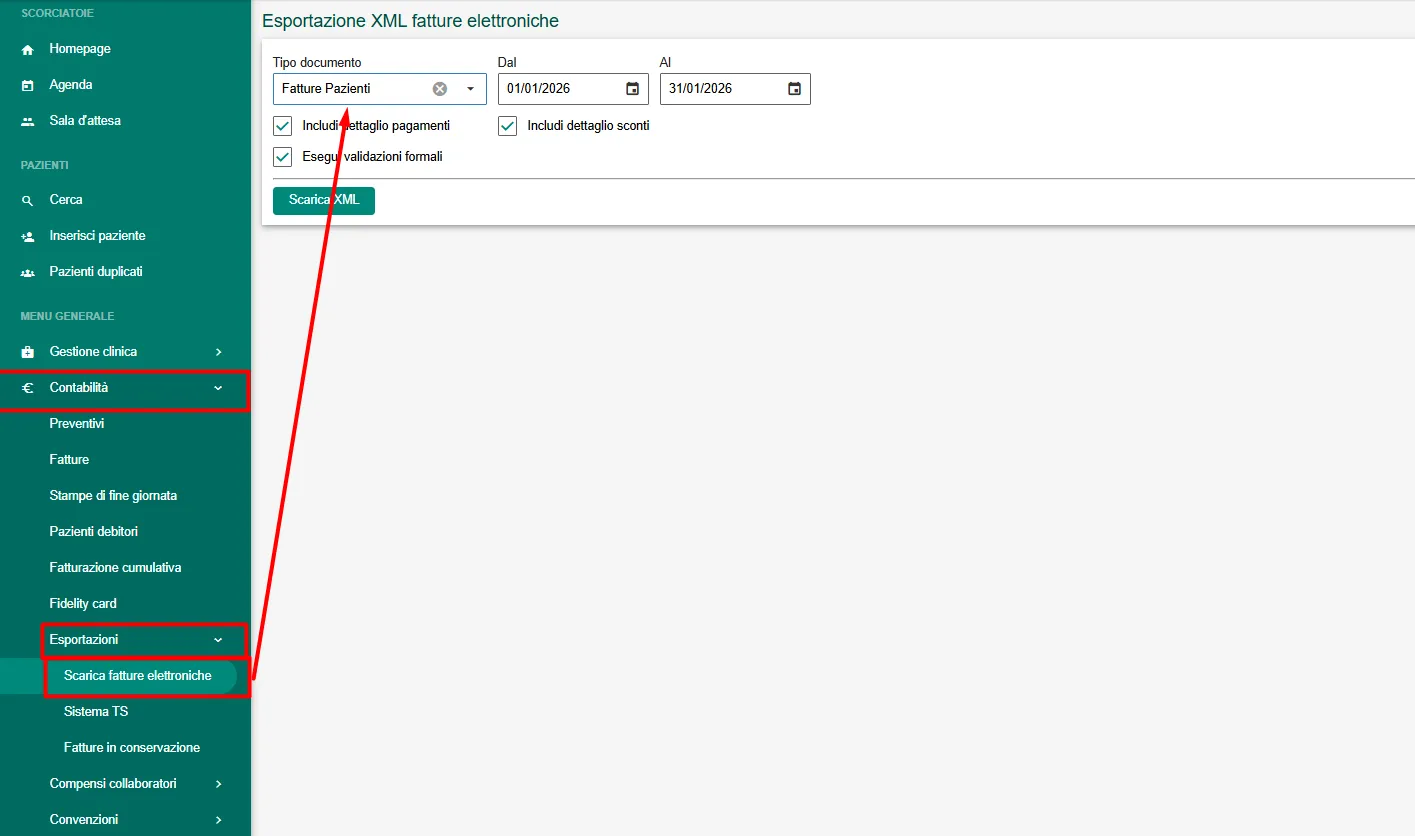Screen dimensions: 1415x836
Task: Expand the Compensi collaboratori chevron
Action: click(x=218, y=784)
